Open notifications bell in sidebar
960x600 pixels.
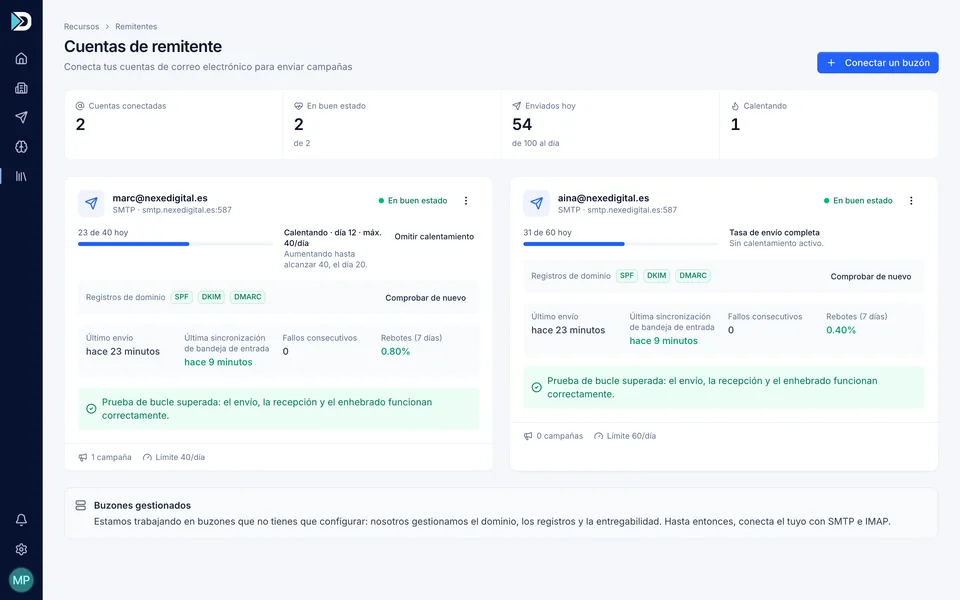(21, 520)
